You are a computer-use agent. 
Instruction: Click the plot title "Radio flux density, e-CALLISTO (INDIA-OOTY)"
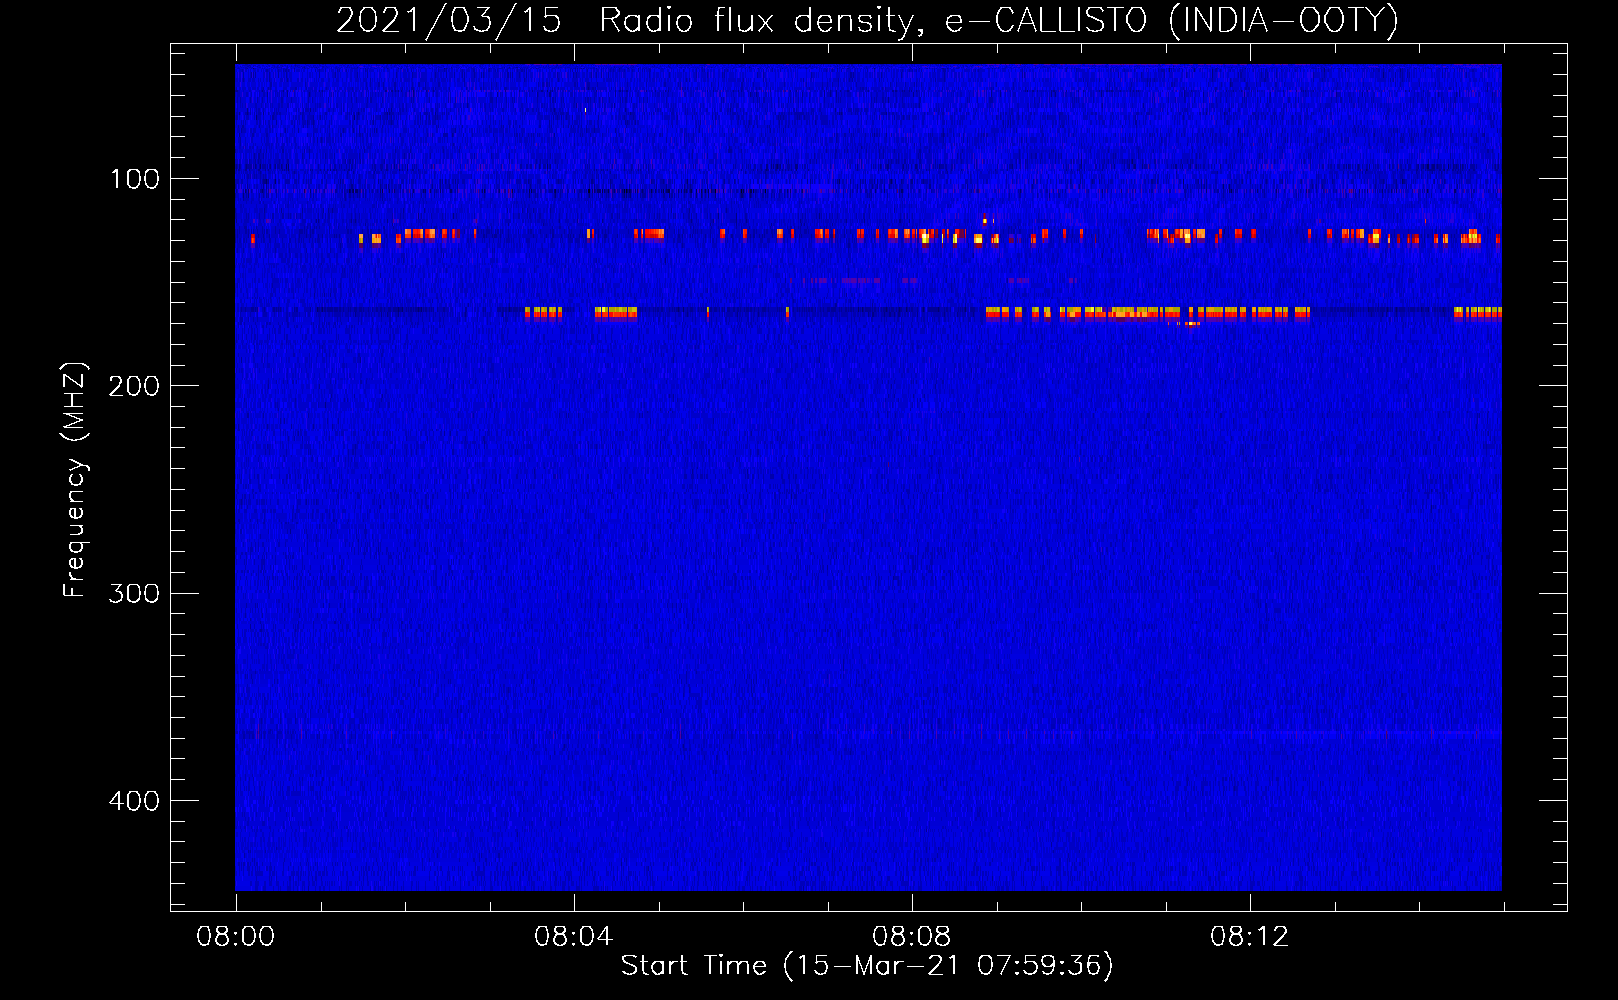998,21
